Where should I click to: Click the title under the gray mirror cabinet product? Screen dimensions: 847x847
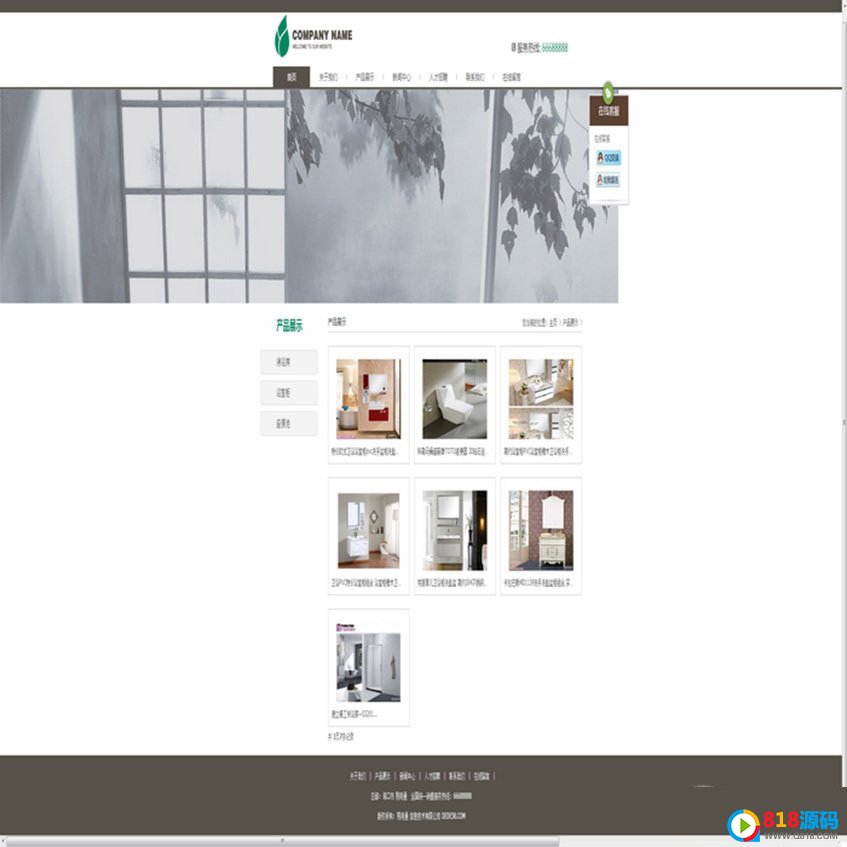click(x=452, y=583)
